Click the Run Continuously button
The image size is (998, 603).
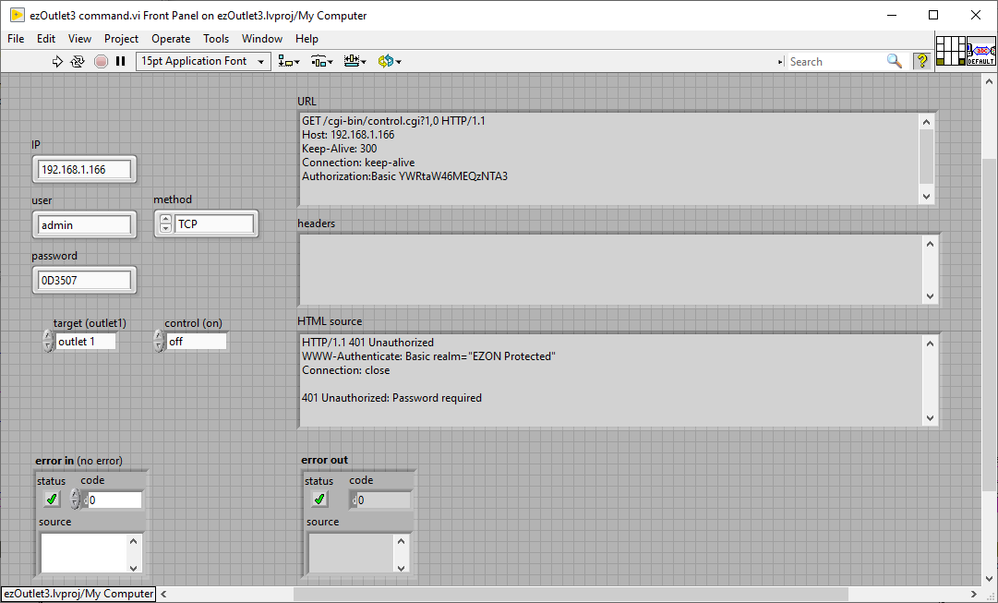coord(77,62)
